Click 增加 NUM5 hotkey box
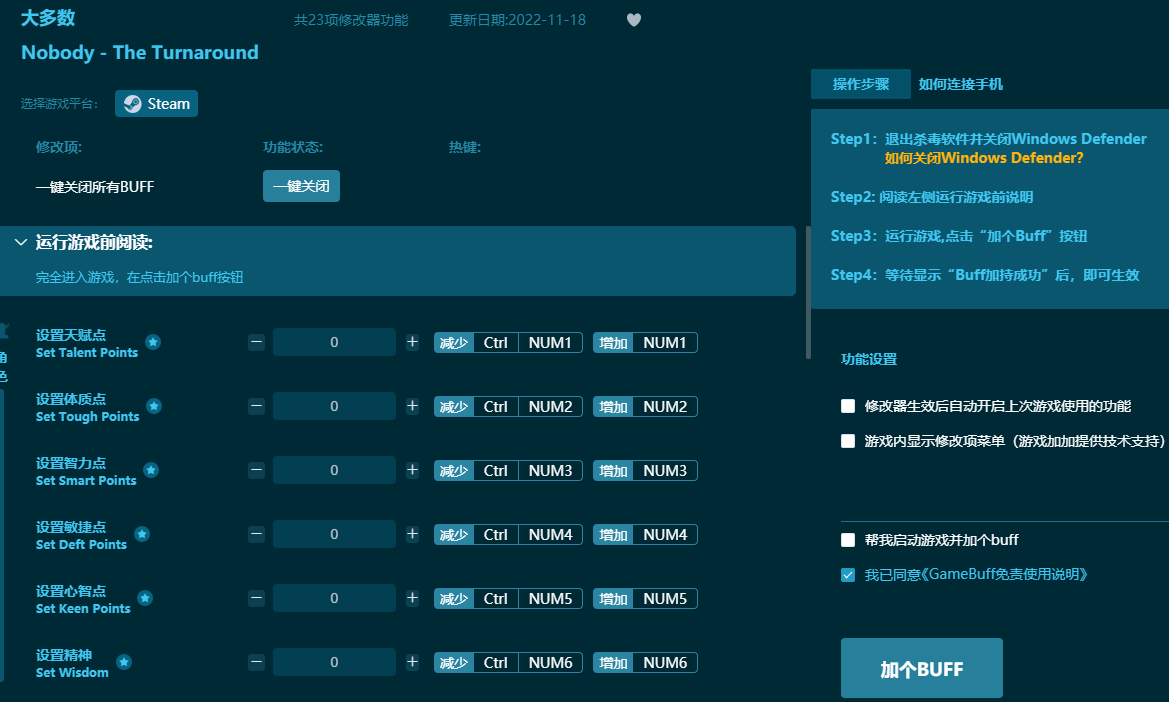Image resolution: width=1169 pixels, height=702 pixels. (x=646, y=599)
